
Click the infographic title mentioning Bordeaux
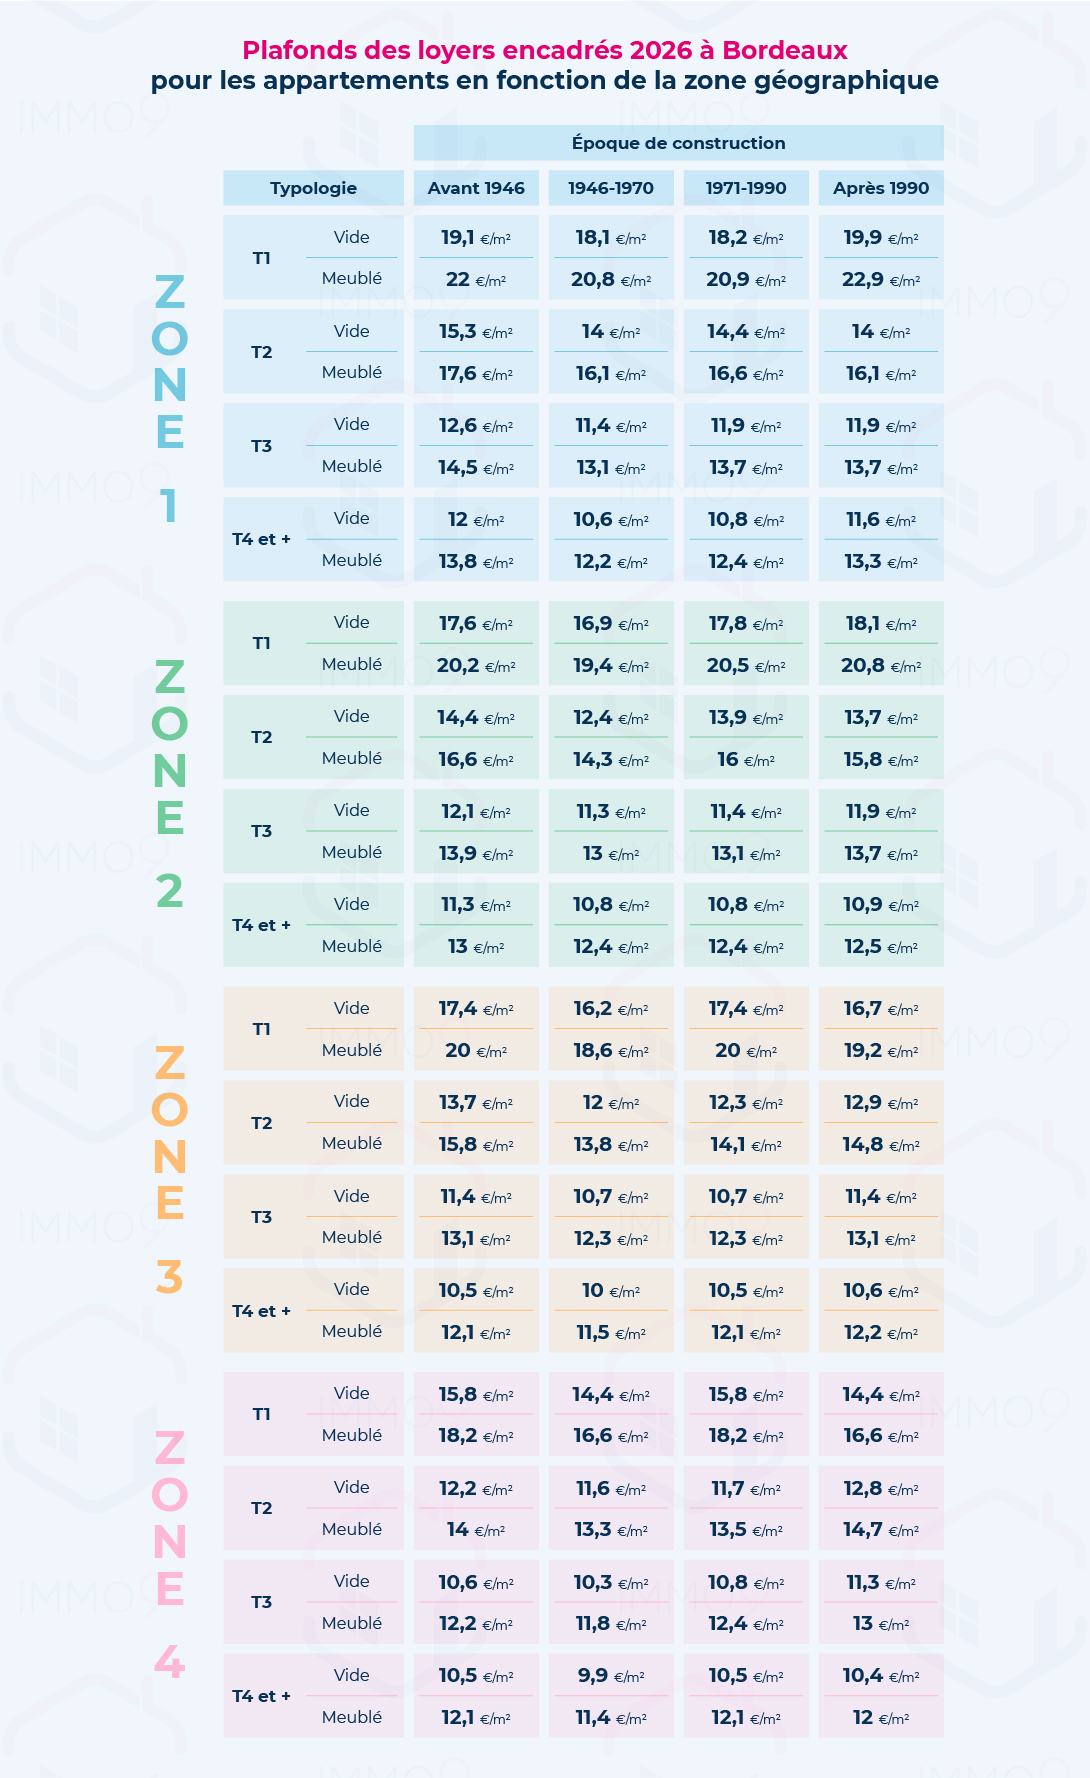pyautogui.click(x=545, y=50)
